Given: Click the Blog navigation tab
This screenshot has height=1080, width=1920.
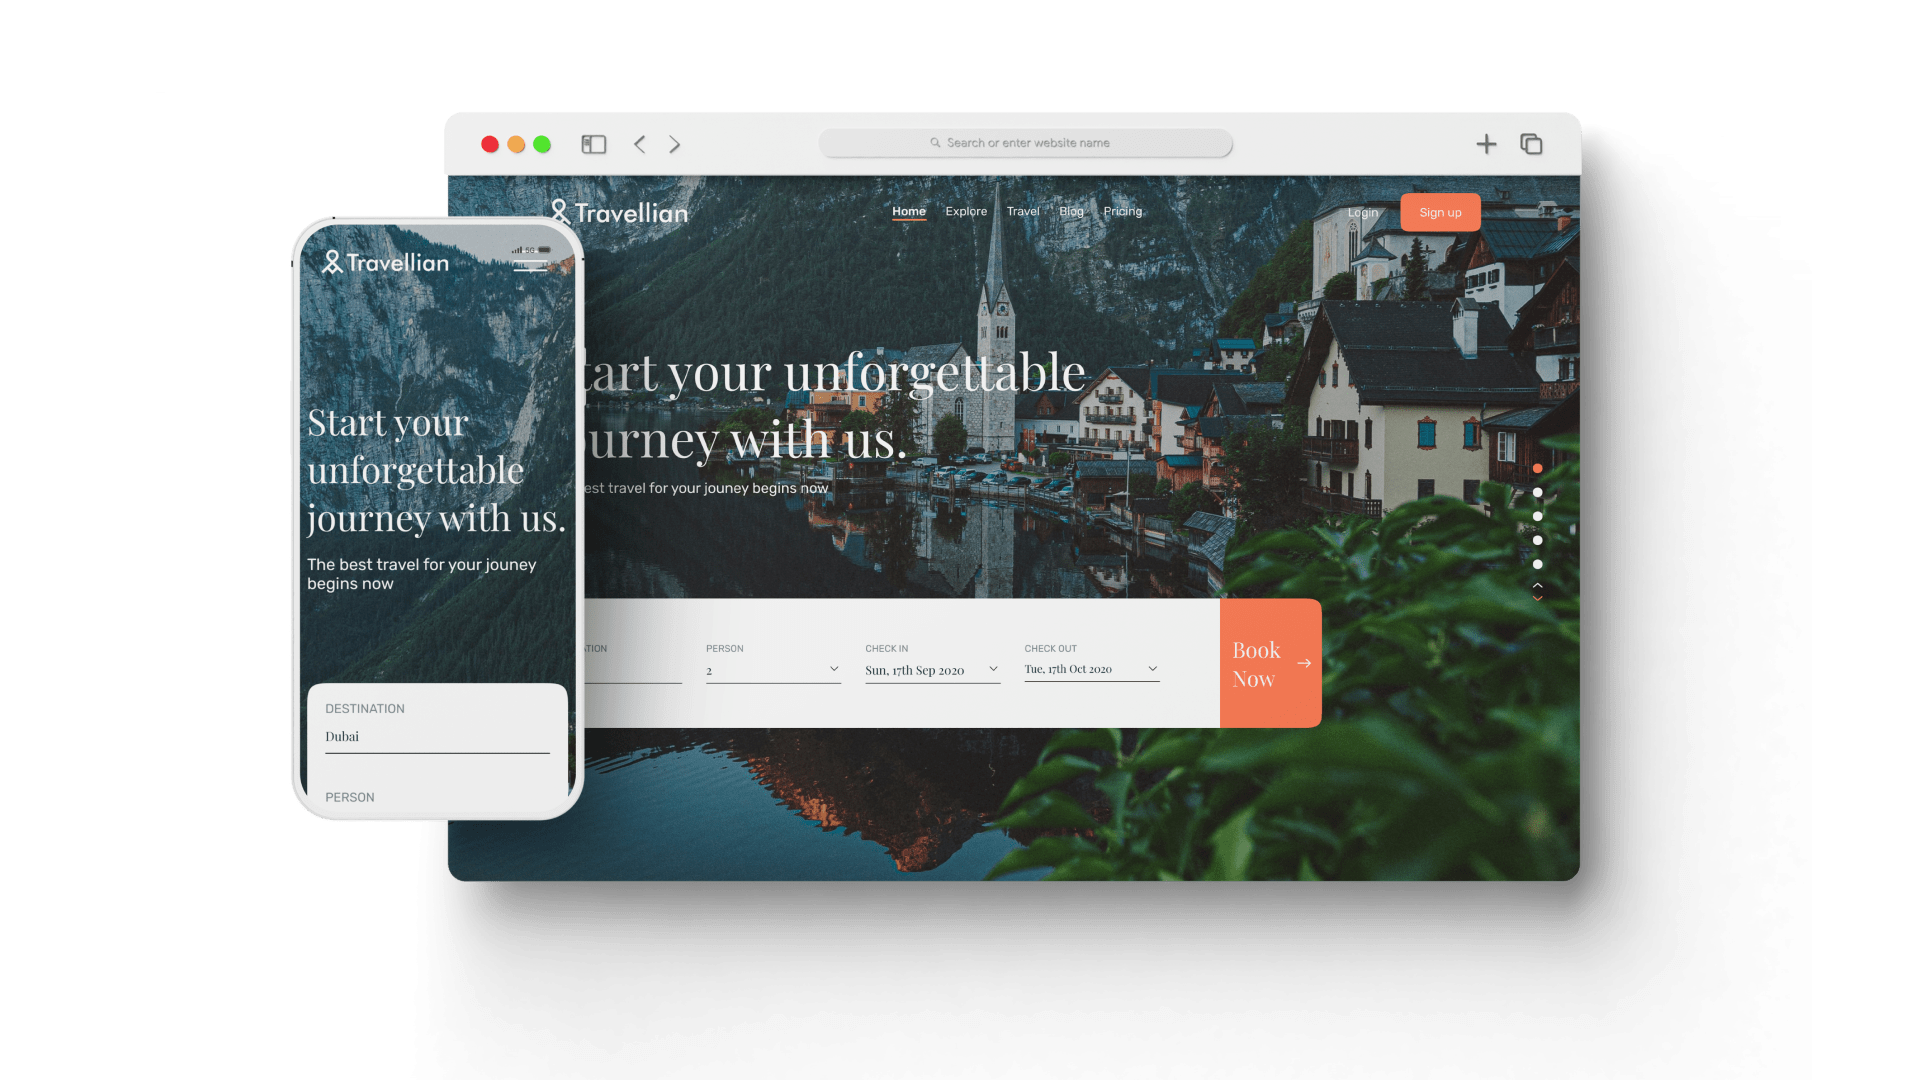Looking at the screenshot, I should click(x=1071, y=211).
